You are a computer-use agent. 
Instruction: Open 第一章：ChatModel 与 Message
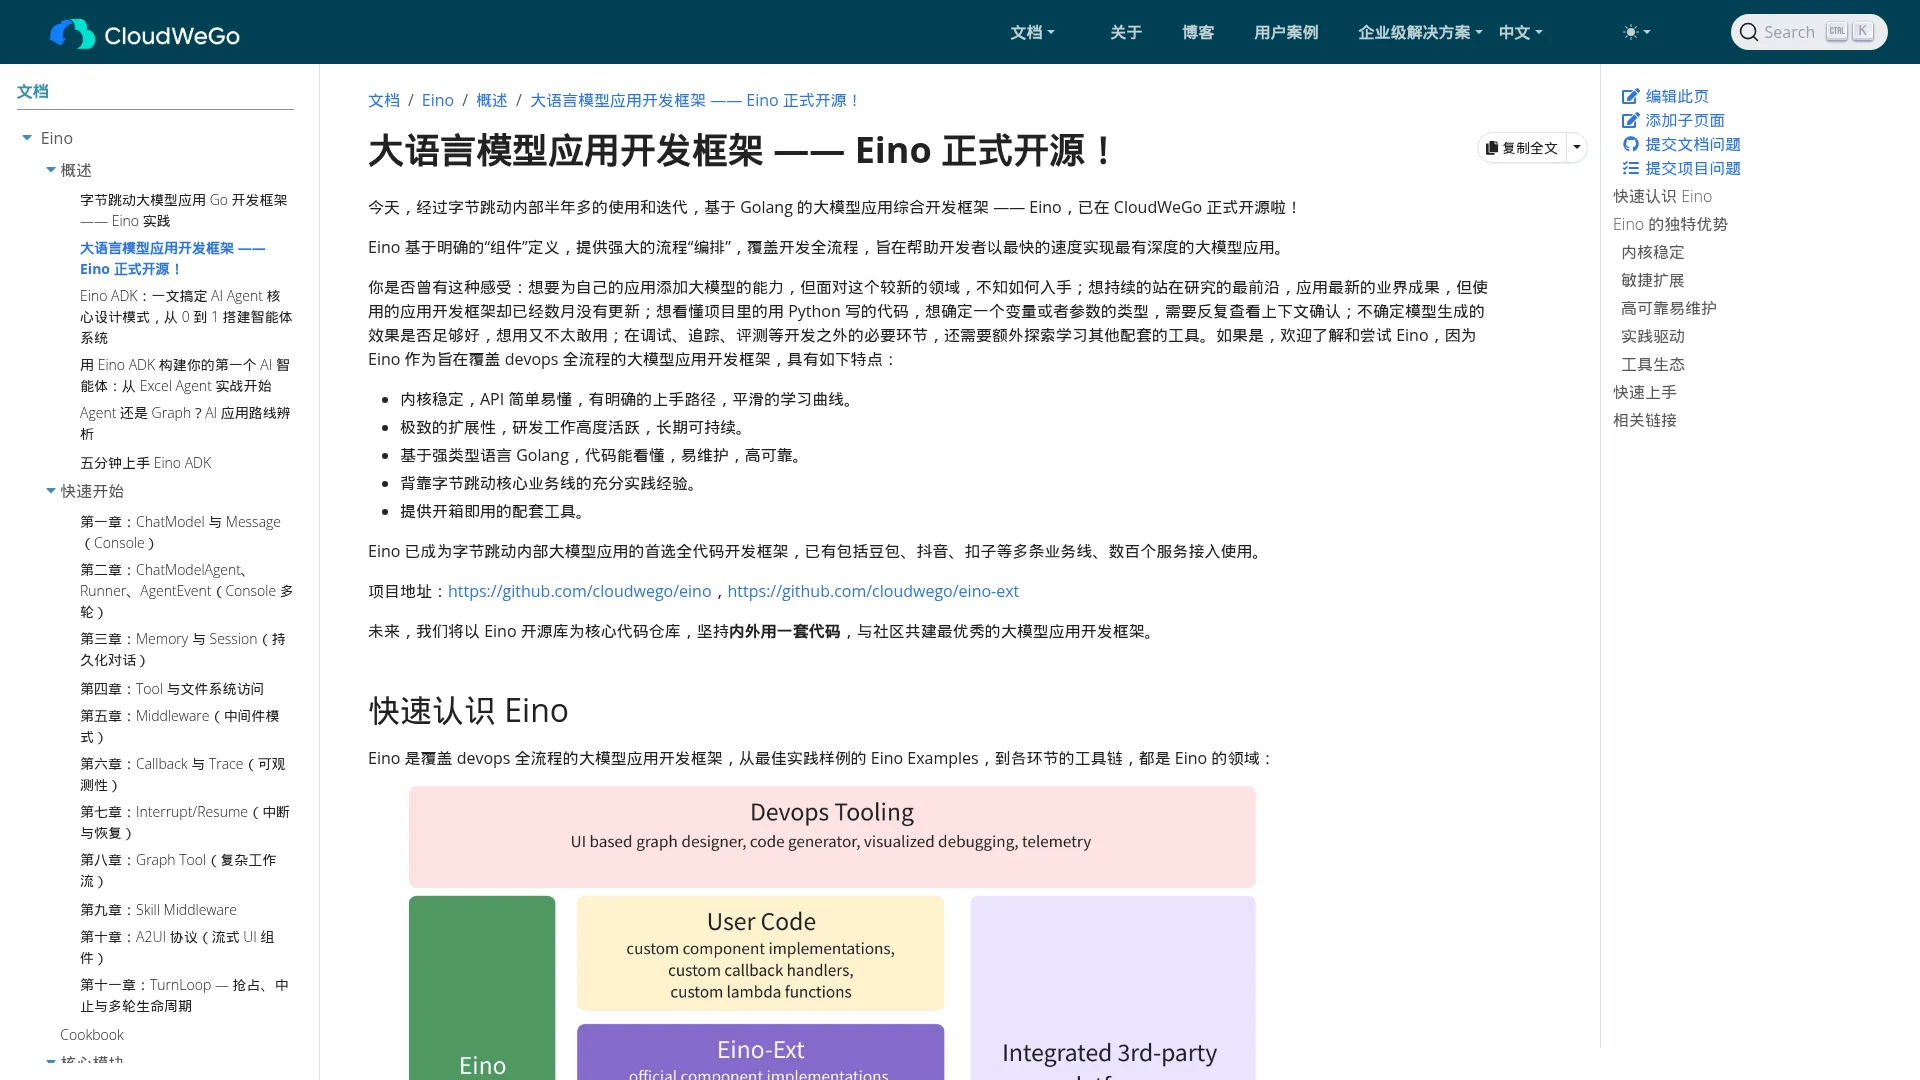tap(180, 532)
